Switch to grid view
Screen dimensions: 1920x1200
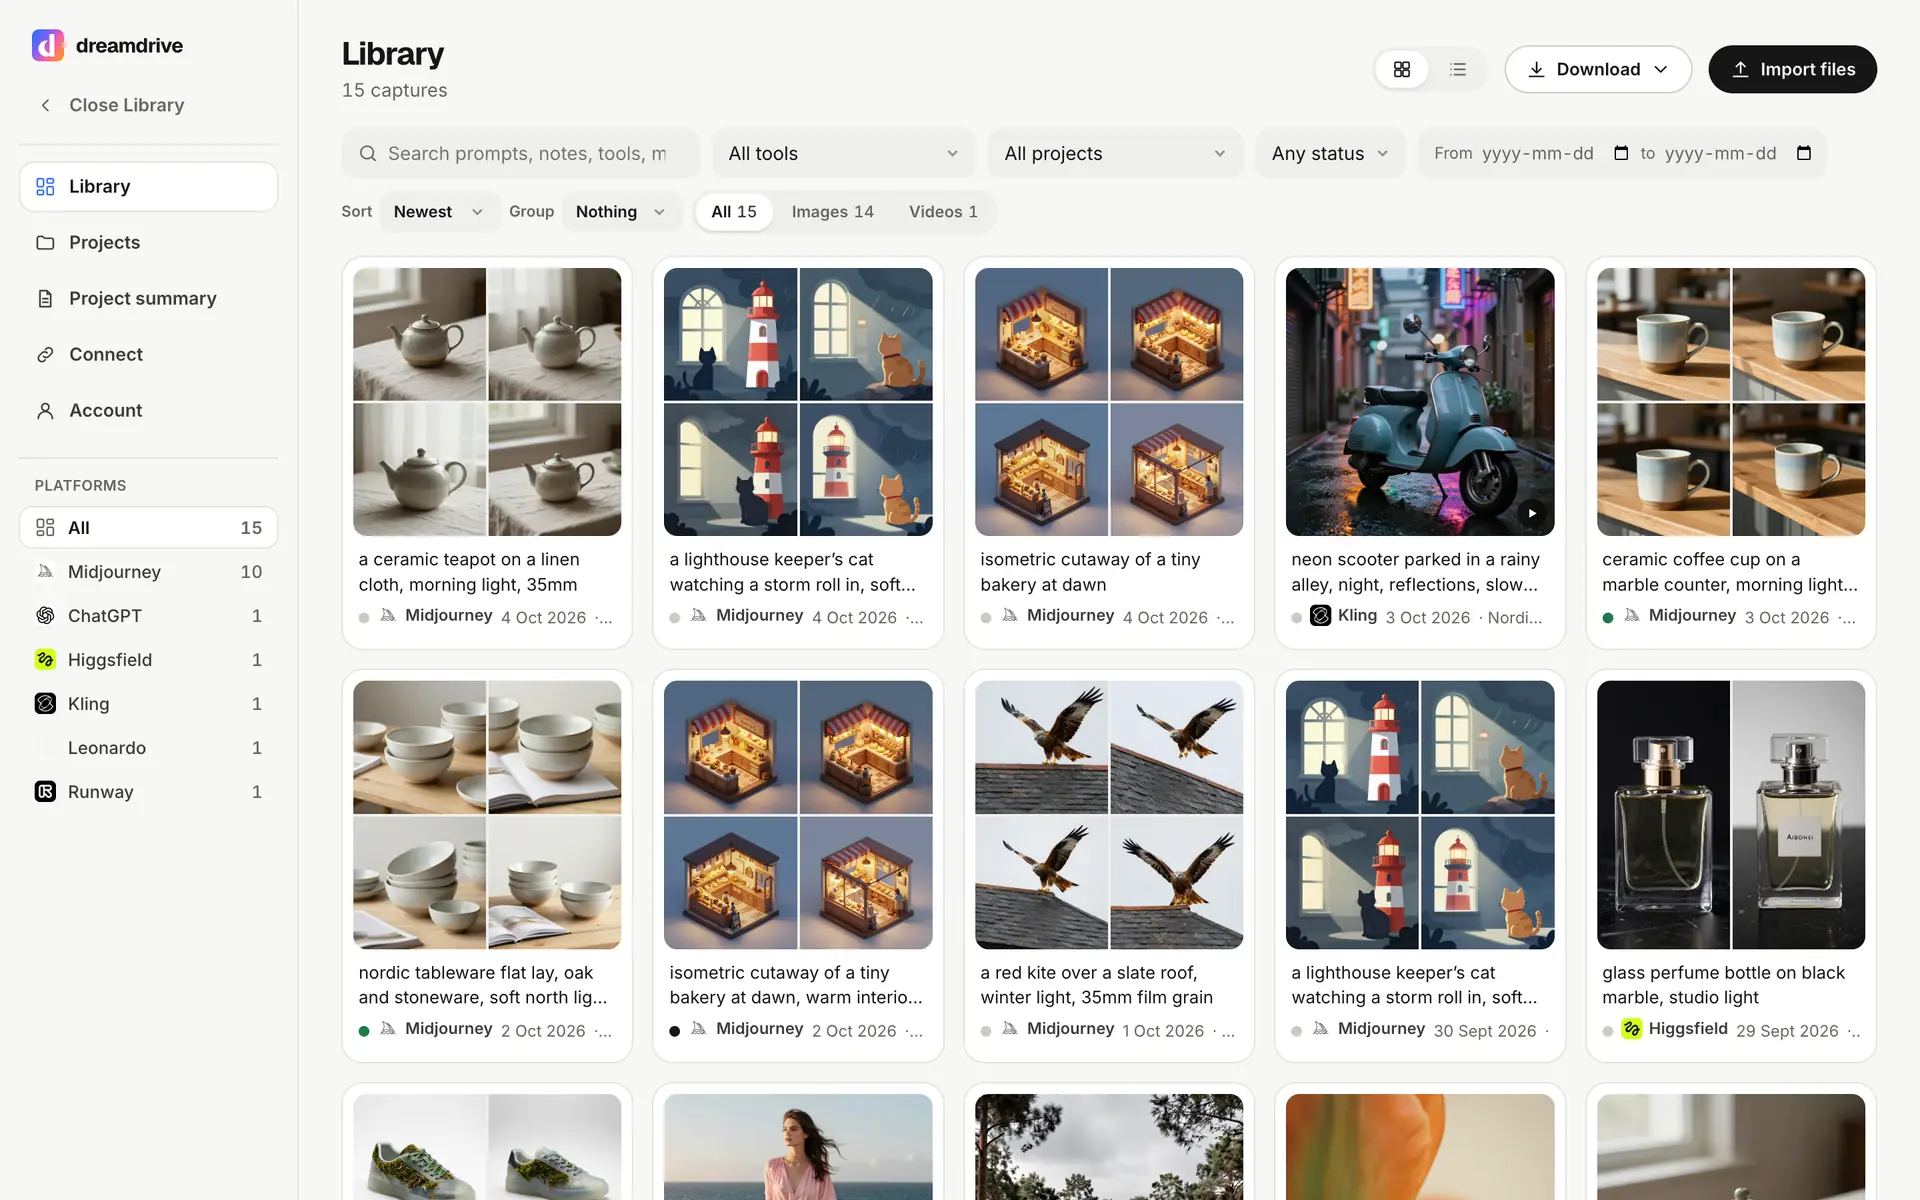click(1402, 69)
